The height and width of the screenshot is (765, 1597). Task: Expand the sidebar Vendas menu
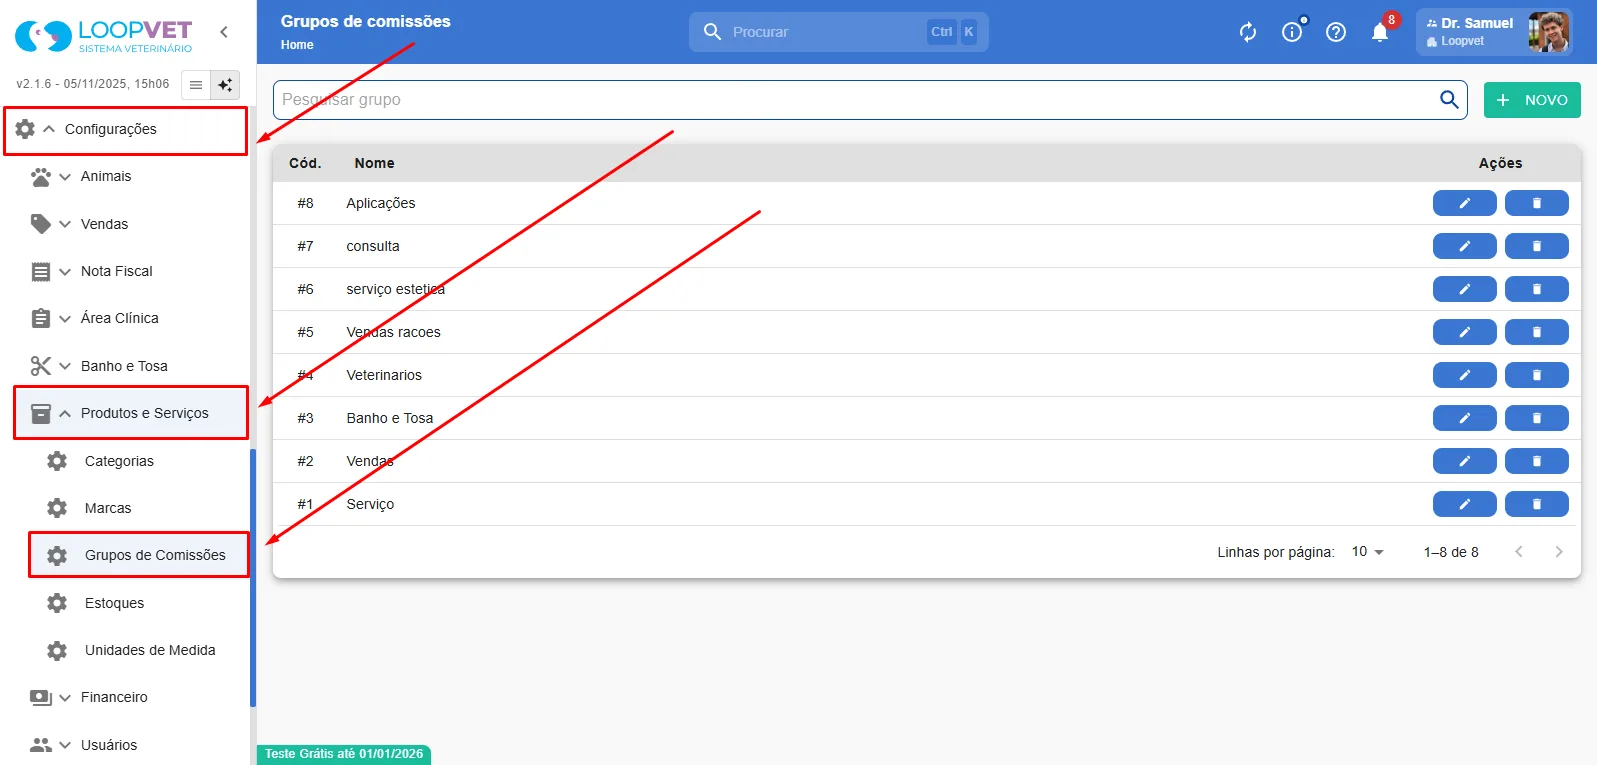click(126, 224)
